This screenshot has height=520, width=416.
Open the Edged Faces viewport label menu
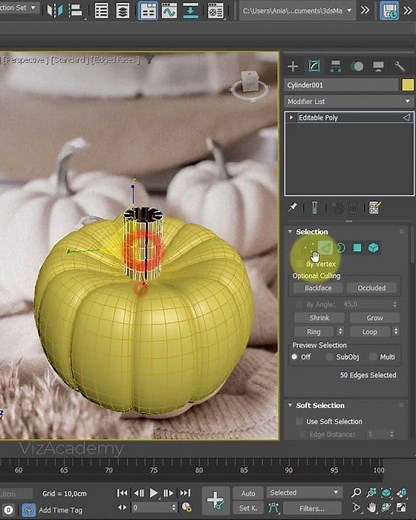point(114,60)
